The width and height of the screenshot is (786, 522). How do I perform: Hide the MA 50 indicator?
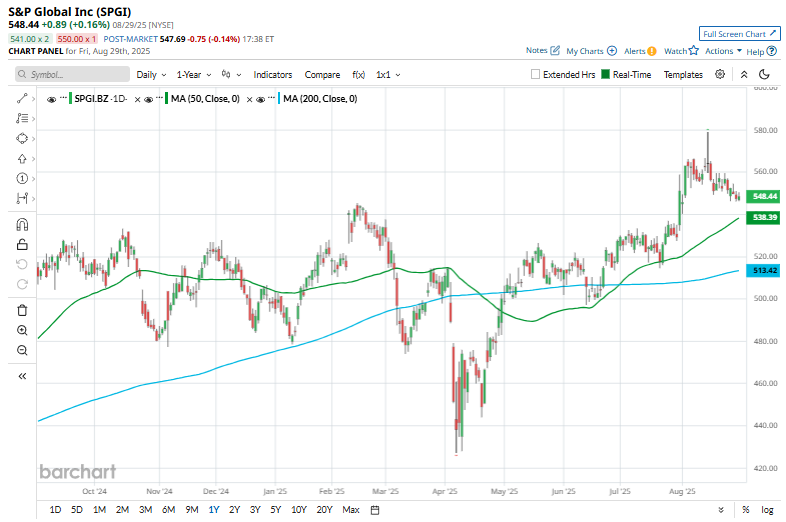[148, 99]
